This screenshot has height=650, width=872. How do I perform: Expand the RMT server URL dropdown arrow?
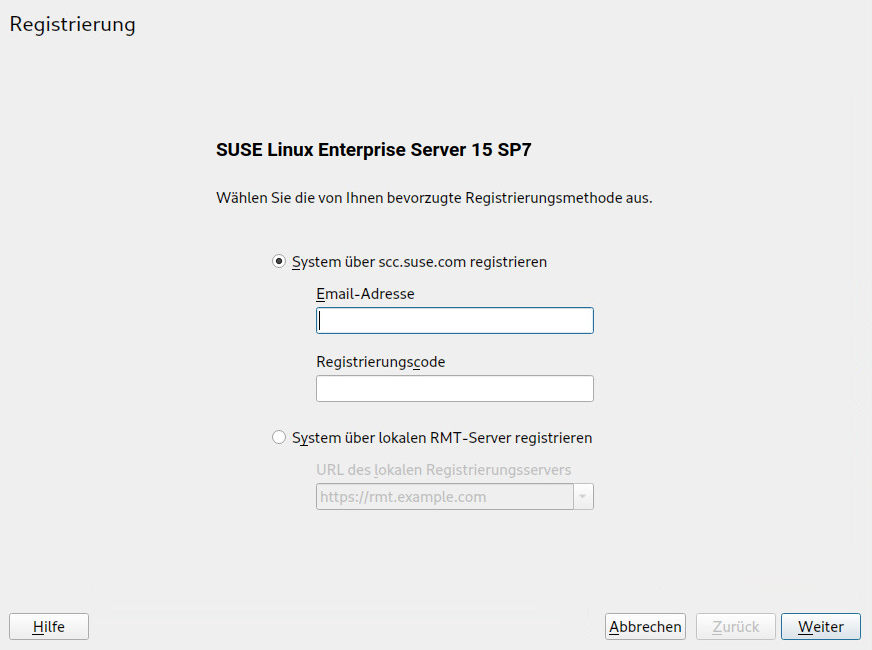583,497
